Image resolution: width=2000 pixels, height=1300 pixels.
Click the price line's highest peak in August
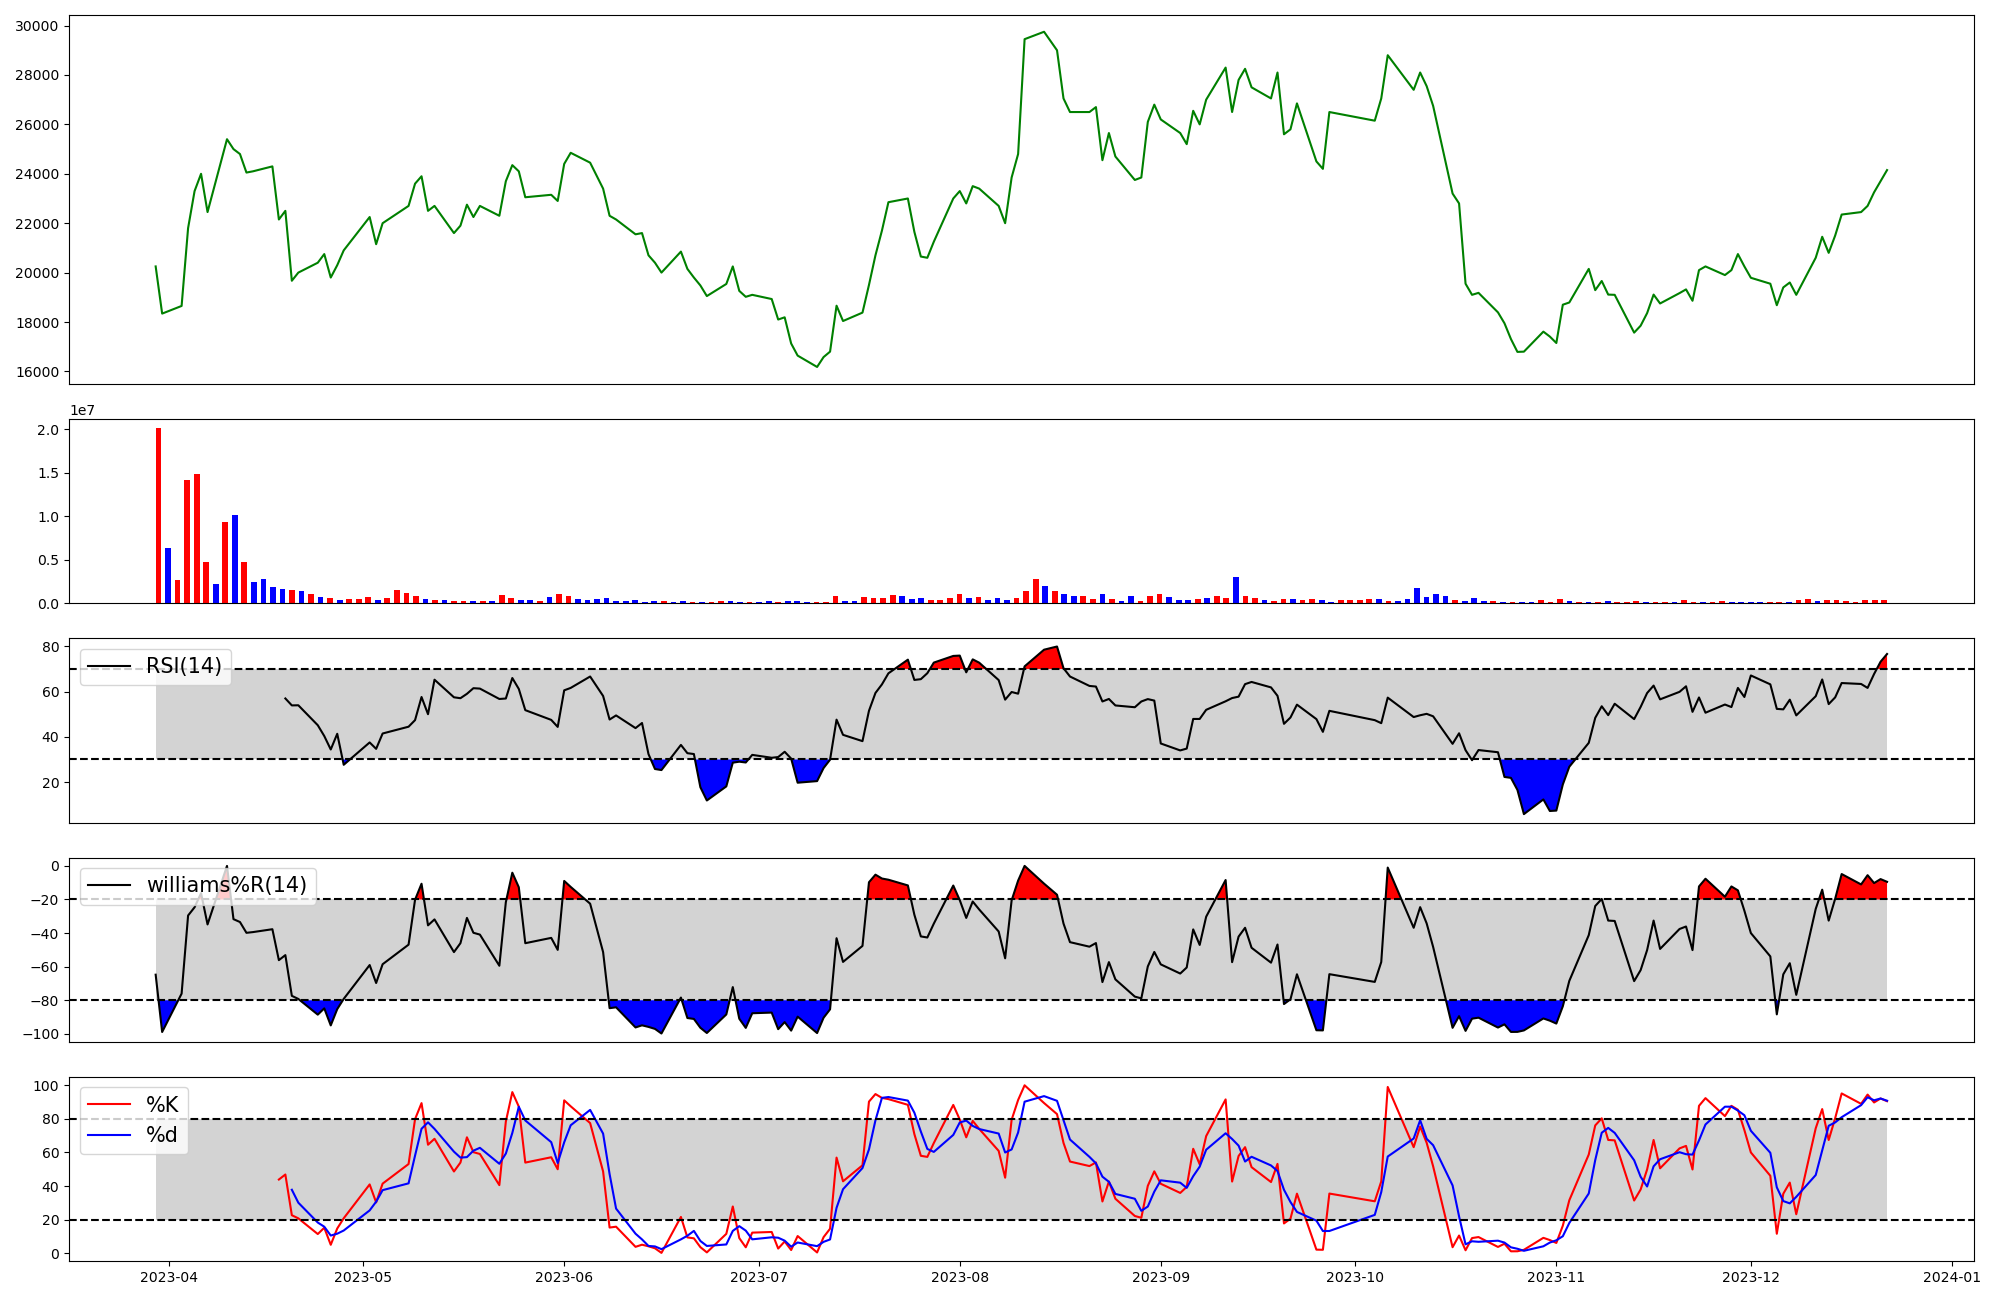click(x=1044, y=32)
